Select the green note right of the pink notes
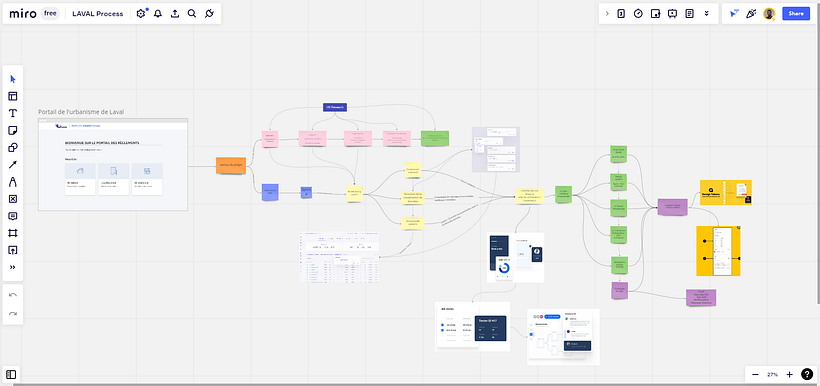820x386 pixels. (435, 138)
